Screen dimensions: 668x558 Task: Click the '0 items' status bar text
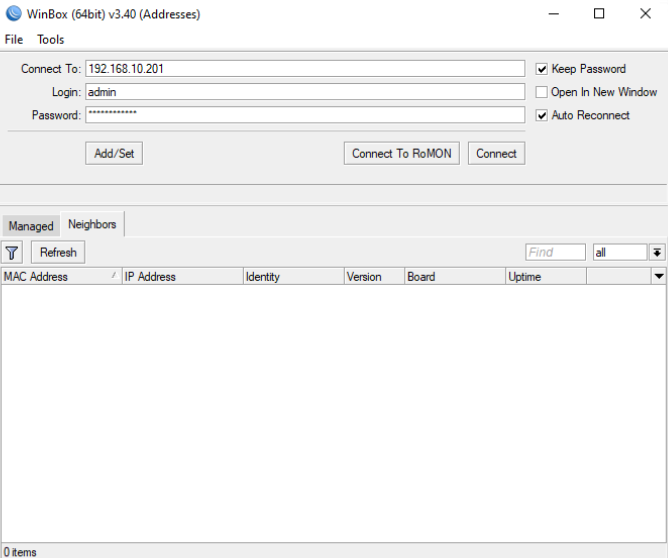click(20, 552)
